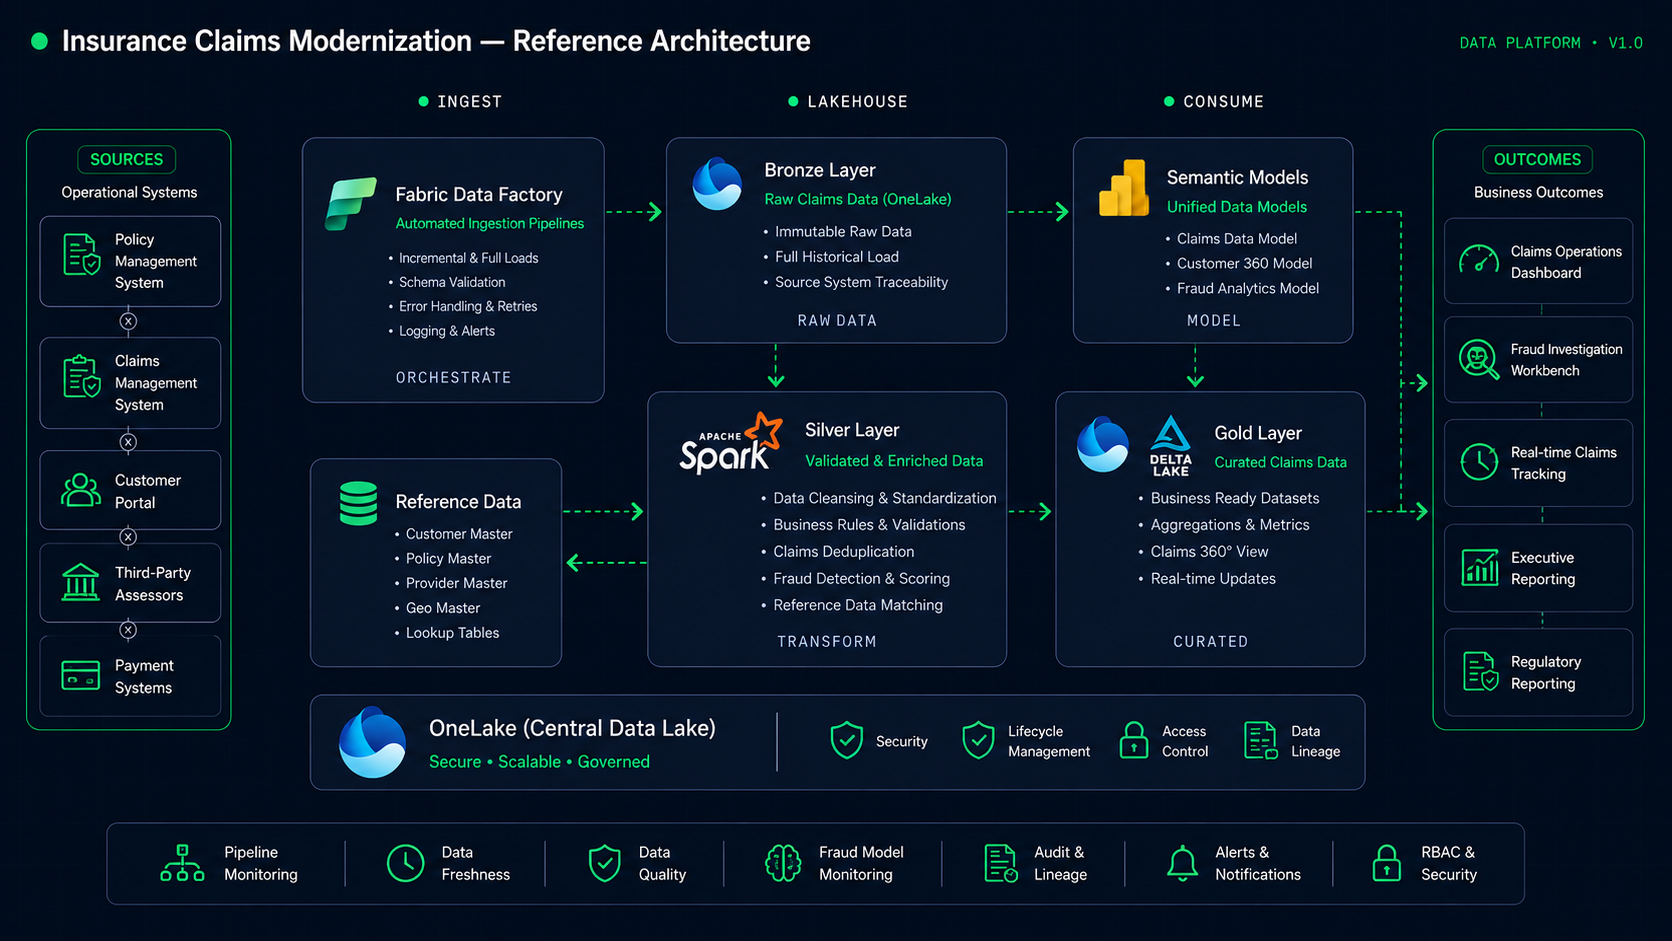Click the "Claims Deduplication" bullet
Image resolution: width=1672 pixels, height=941 pixels.
click(x=843, y=552)
